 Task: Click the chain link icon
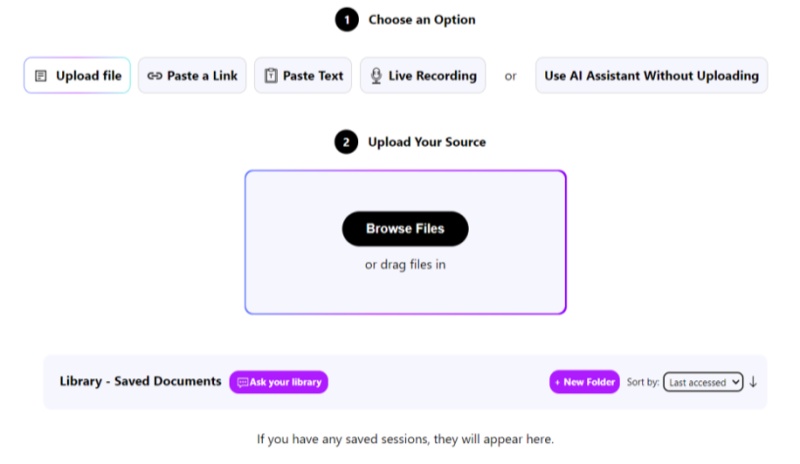(x=155, y=76)
